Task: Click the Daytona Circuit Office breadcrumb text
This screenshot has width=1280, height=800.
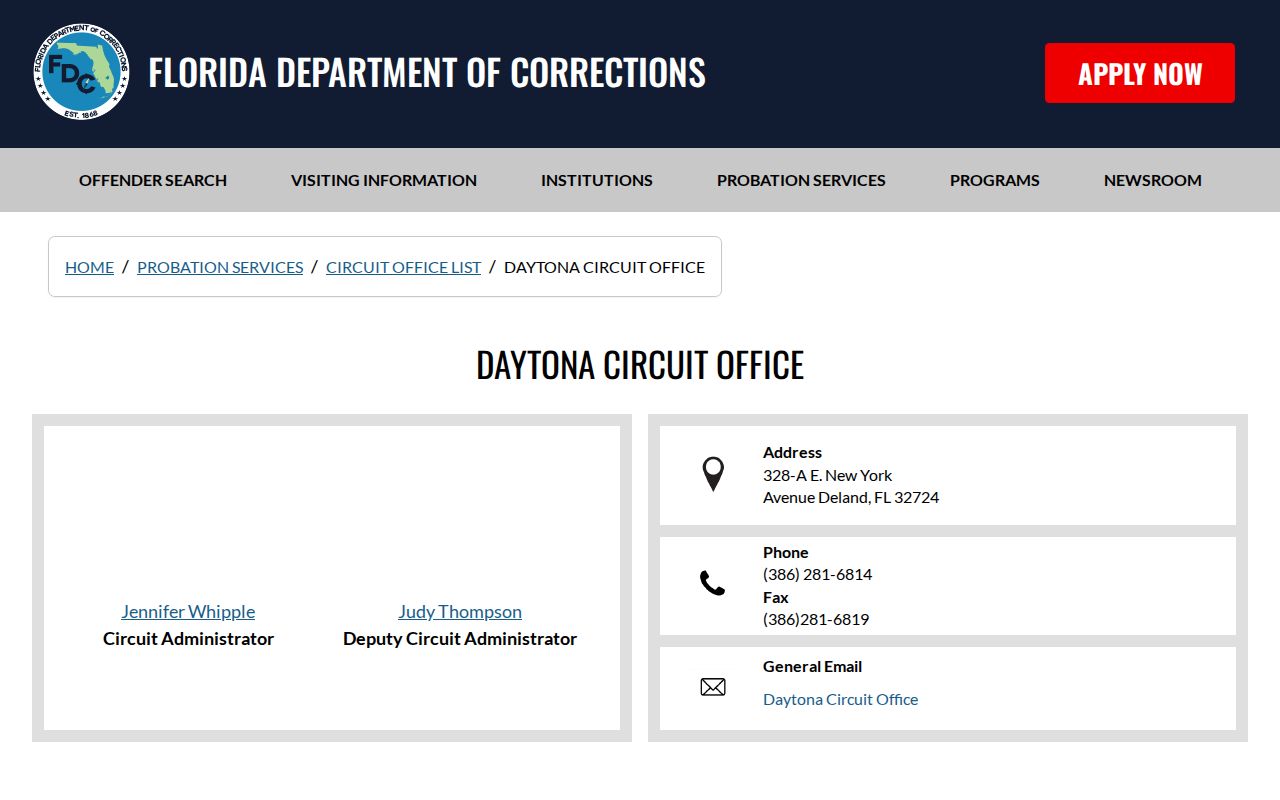Action: click(604, 267)
